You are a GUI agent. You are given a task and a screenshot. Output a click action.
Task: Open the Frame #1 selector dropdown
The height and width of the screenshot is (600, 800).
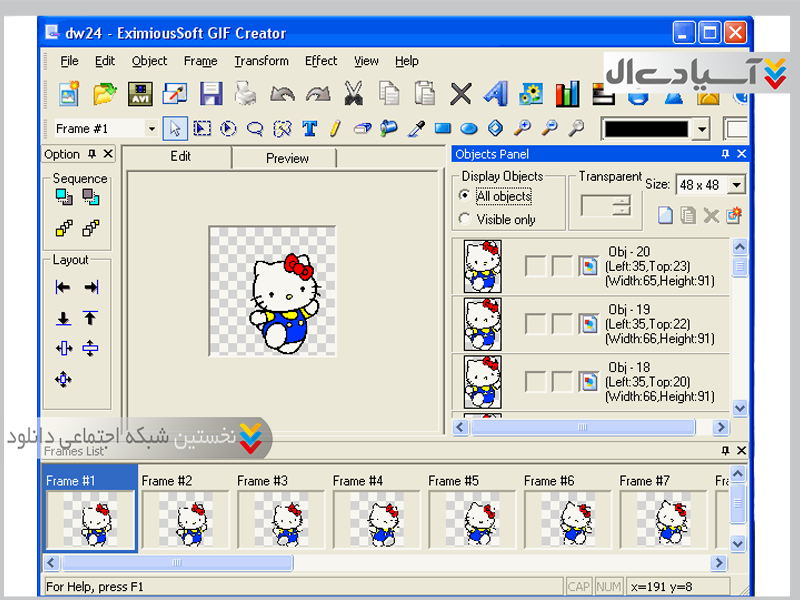point(151,129)
